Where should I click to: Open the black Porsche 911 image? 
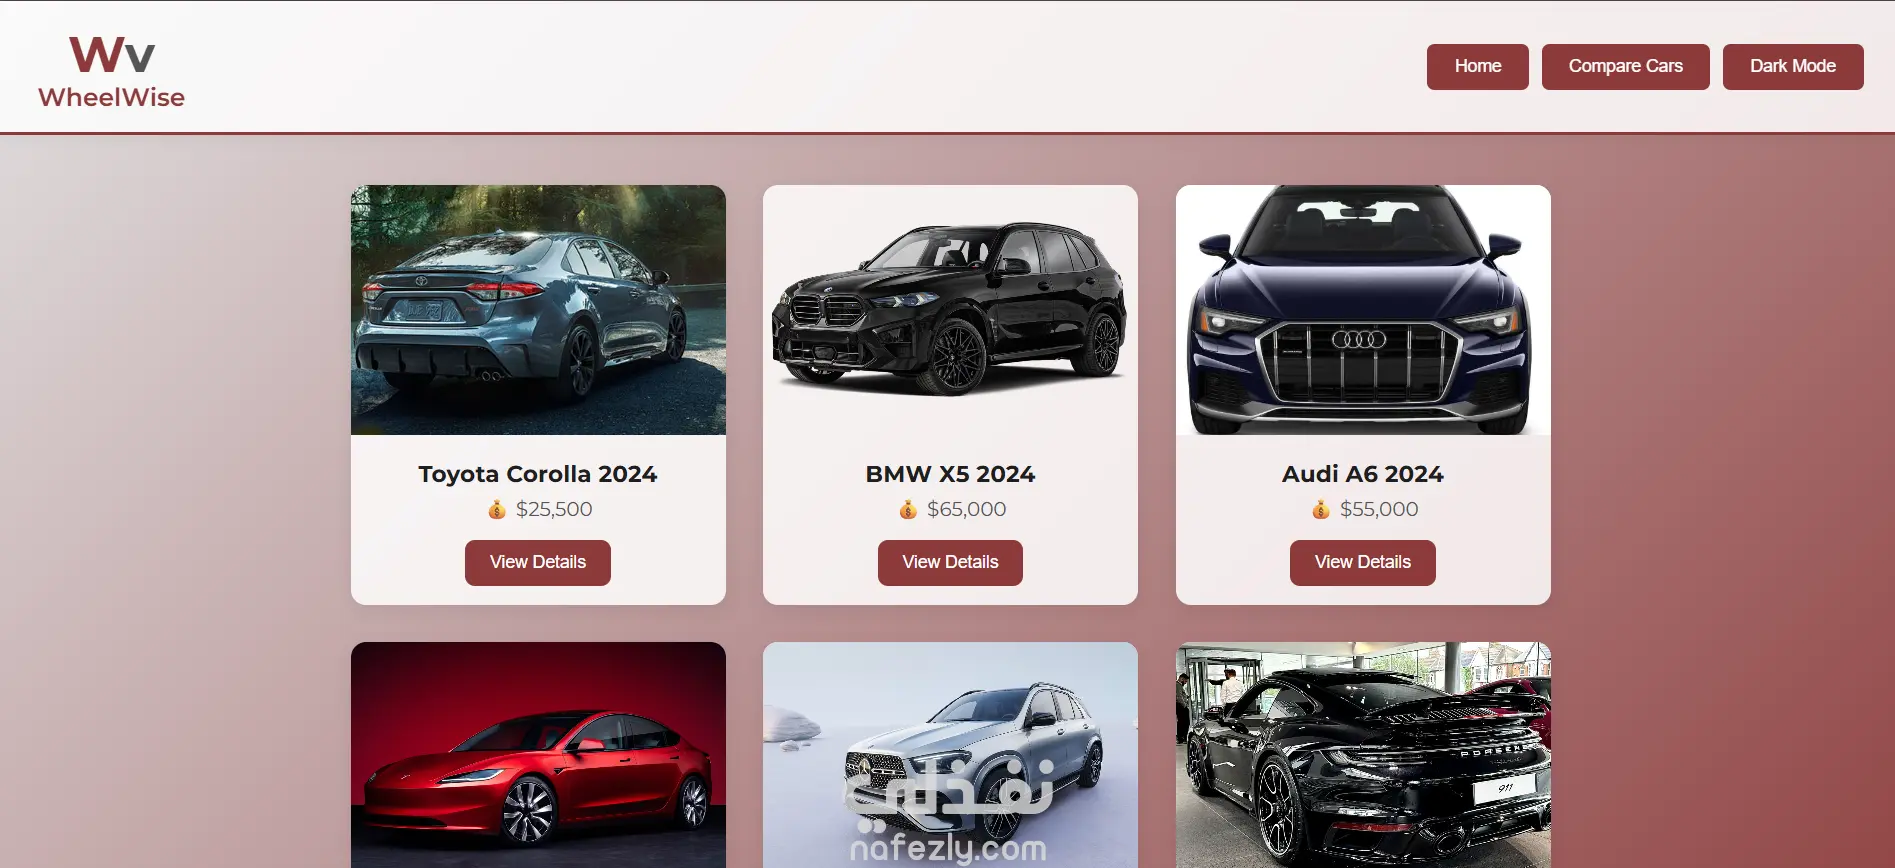pos(1363,755)
